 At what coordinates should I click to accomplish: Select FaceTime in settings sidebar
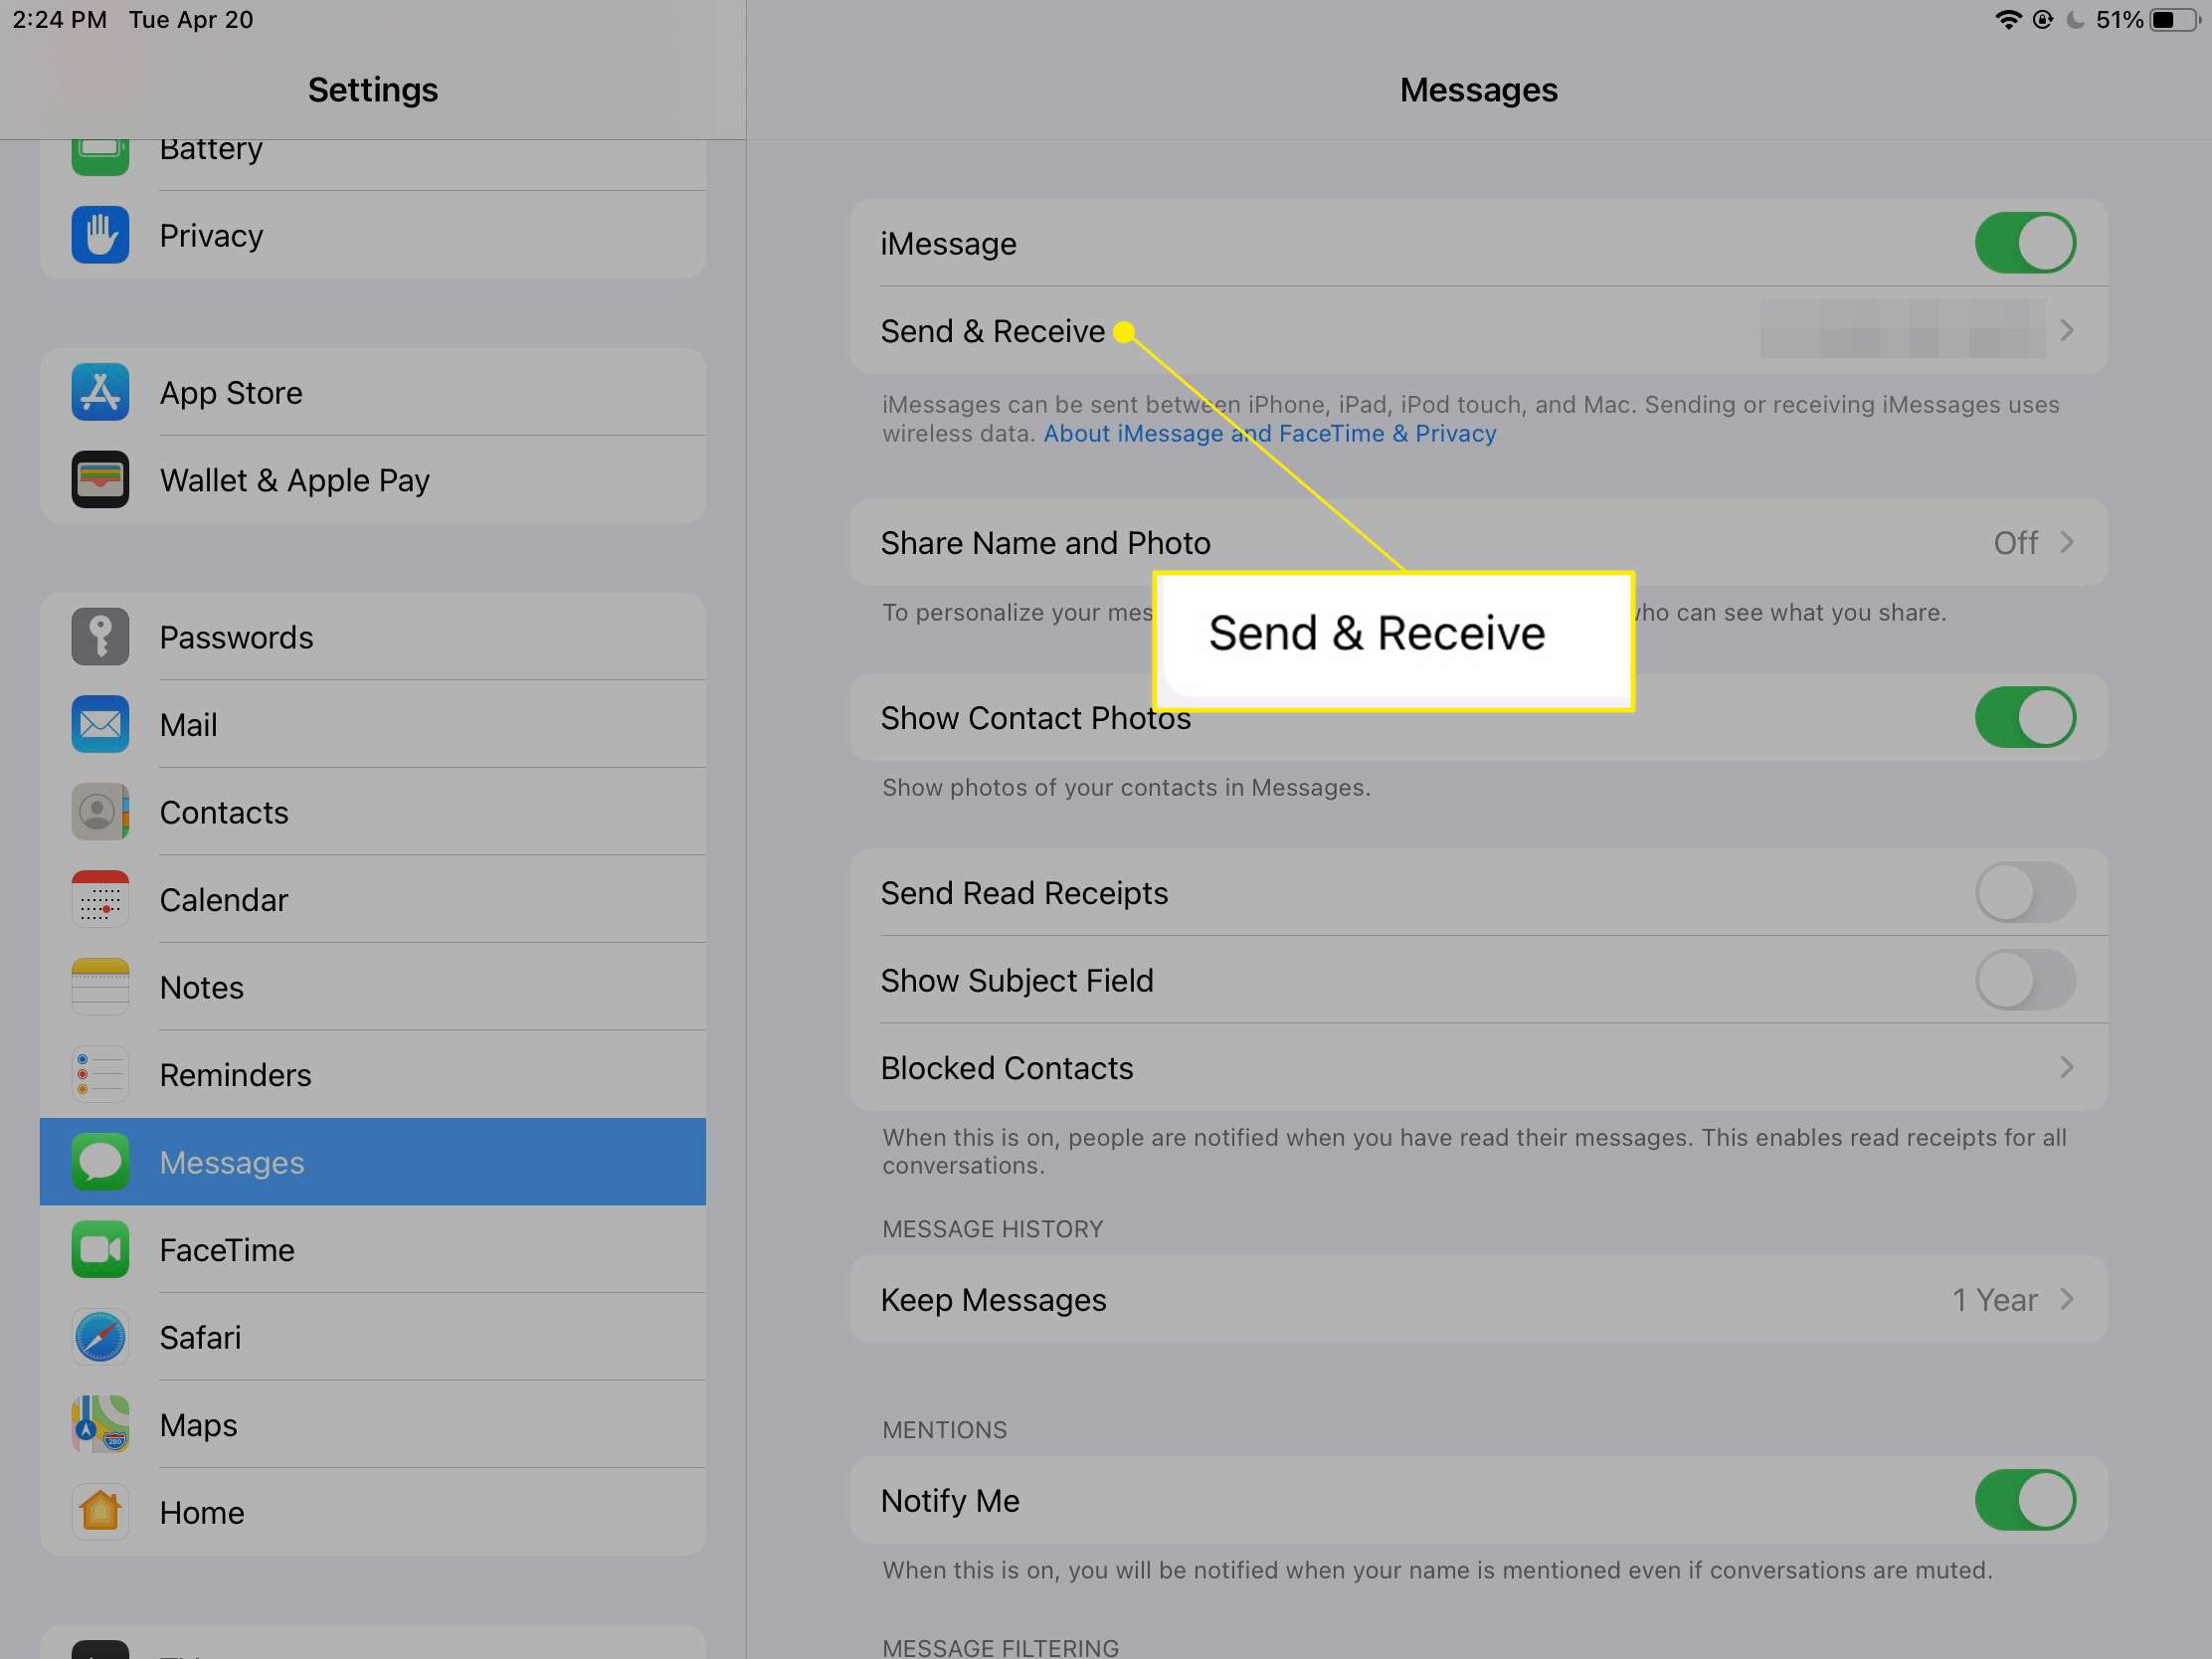click(x=372, y=1249)
